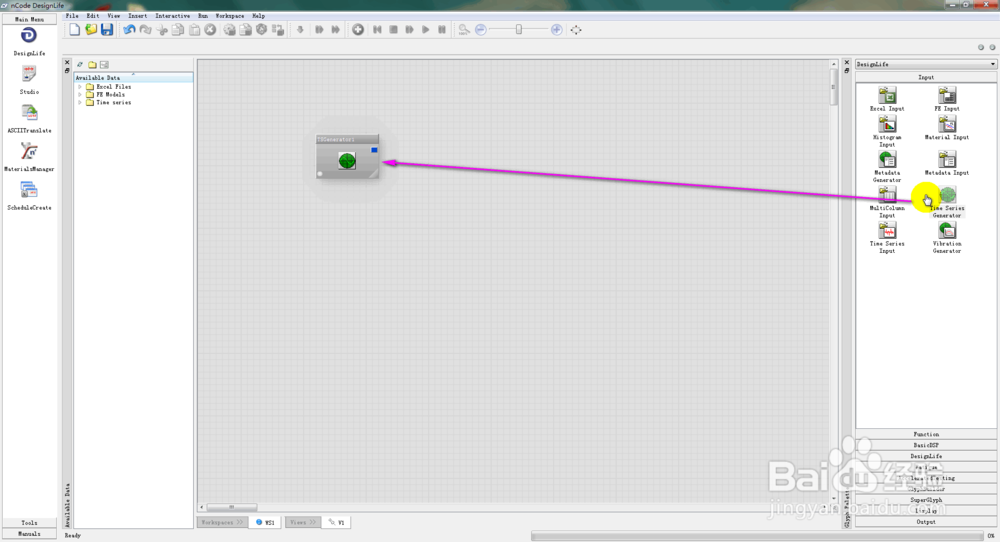Select the Material Input glyph

point(947,128)
